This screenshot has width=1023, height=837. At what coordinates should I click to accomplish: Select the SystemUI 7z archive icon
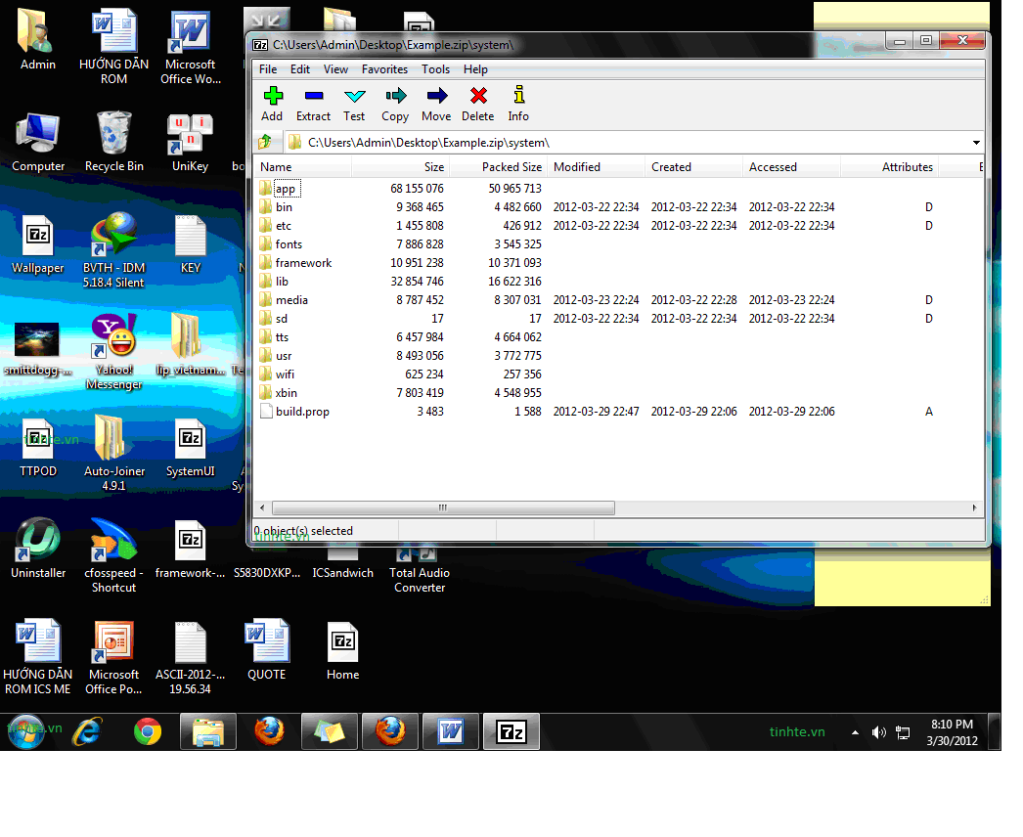pos(191,448)
